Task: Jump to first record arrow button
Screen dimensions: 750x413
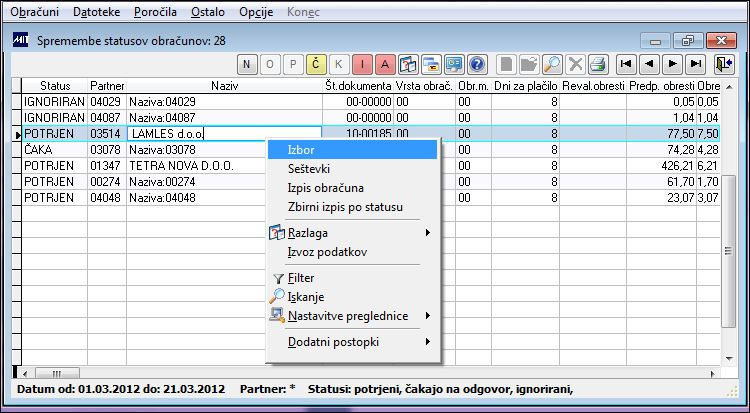Action: coord(627,64)
